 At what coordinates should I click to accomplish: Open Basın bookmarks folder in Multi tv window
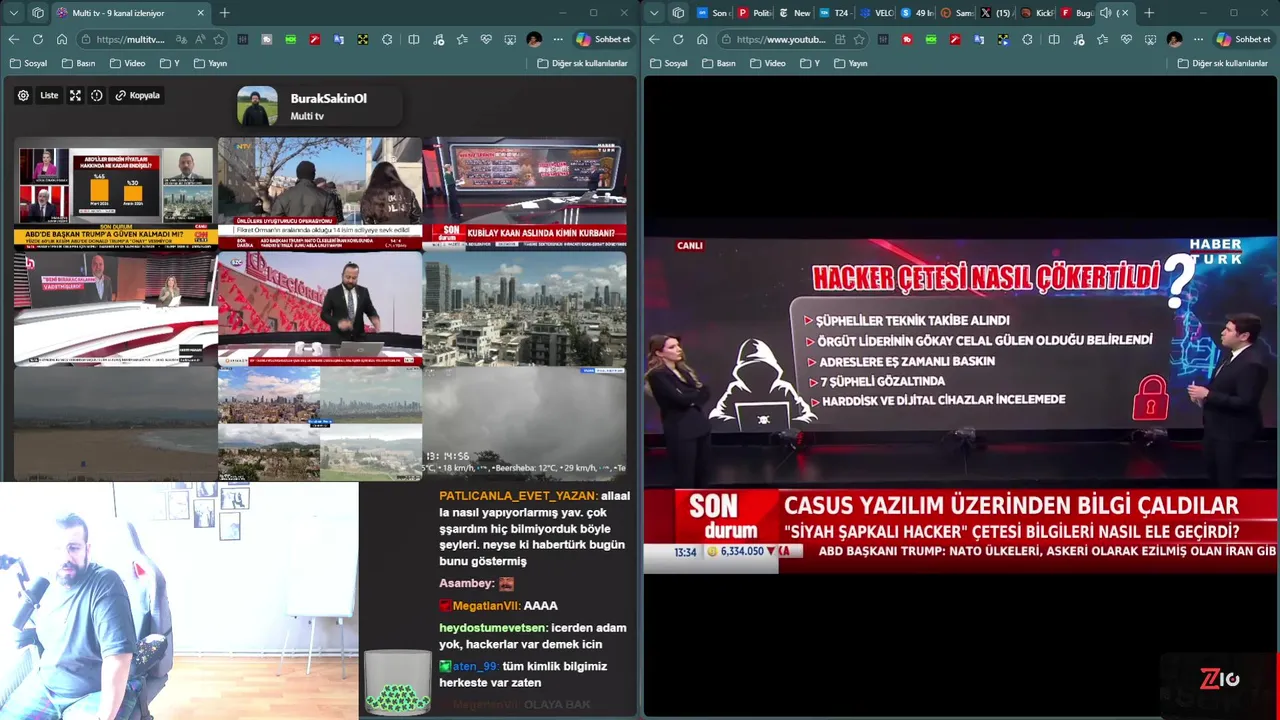click(79, 63)
